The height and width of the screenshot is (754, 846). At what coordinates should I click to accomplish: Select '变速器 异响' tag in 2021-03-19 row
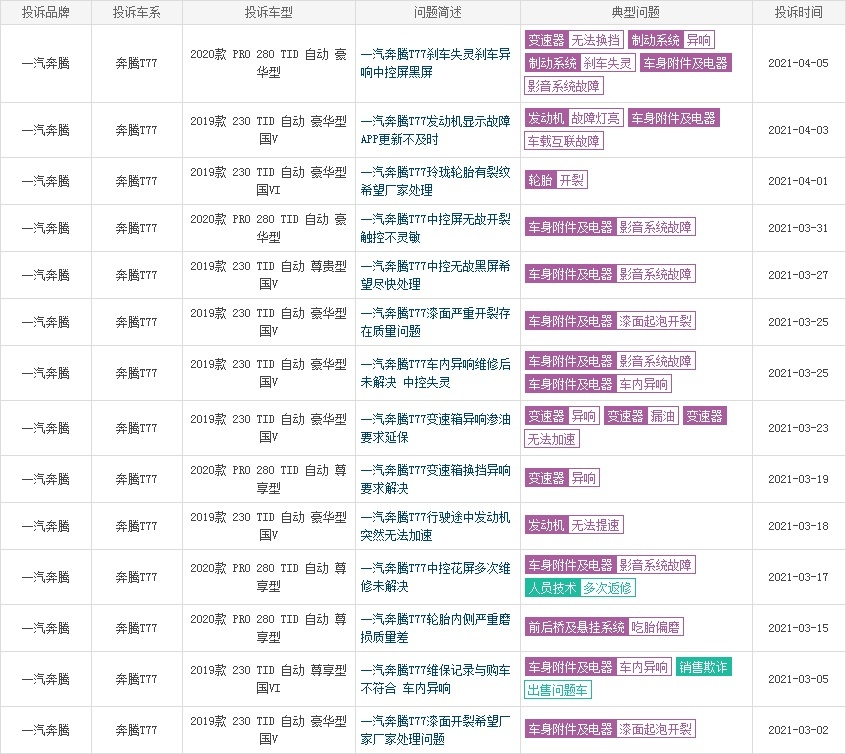(x=562, y=478)
